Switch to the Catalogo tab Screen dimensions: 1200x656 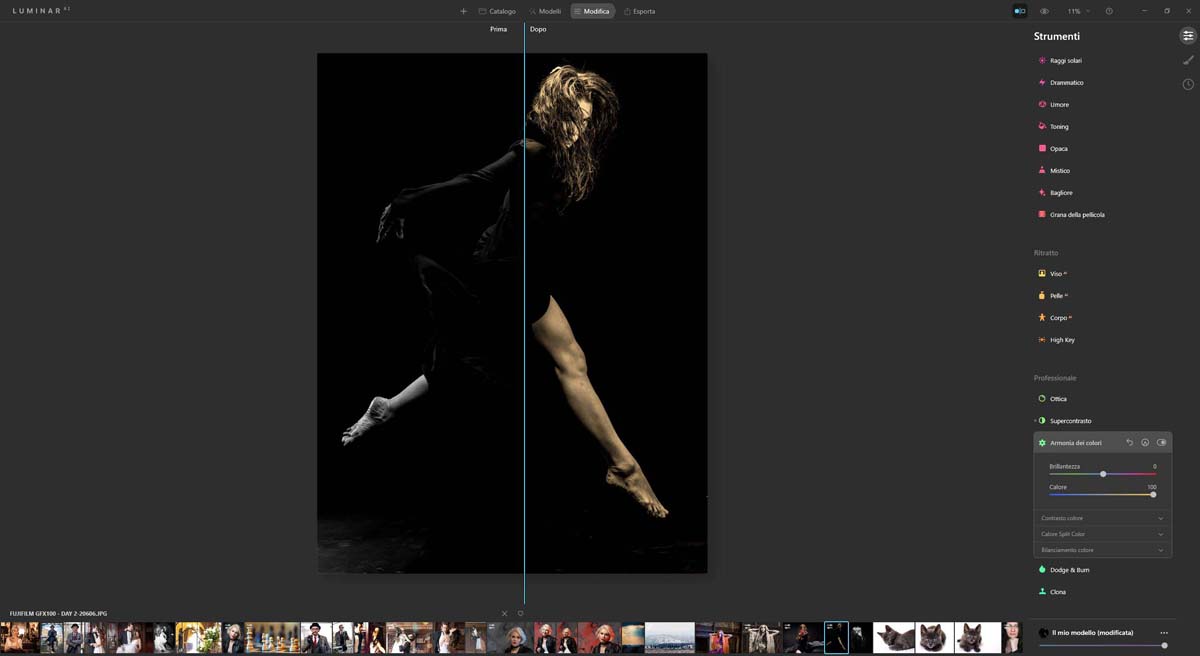tap(497, 11)
